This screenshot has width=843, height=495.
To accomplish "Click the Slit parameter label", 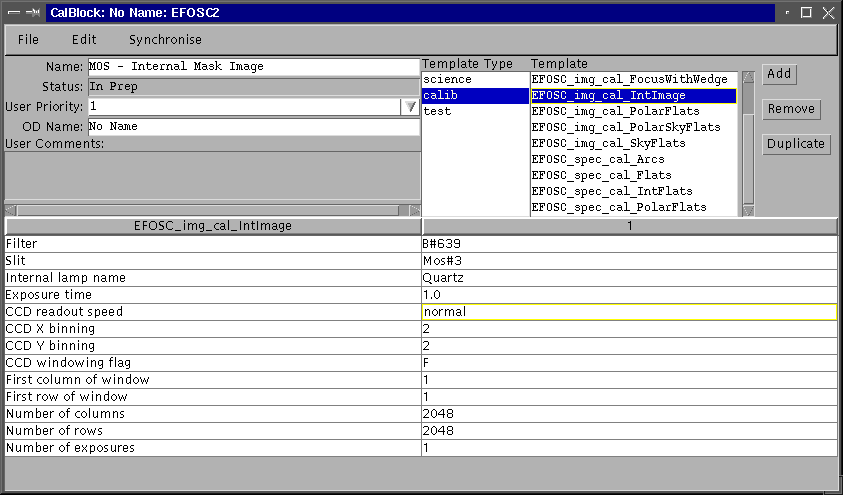I will click(16, 261).
